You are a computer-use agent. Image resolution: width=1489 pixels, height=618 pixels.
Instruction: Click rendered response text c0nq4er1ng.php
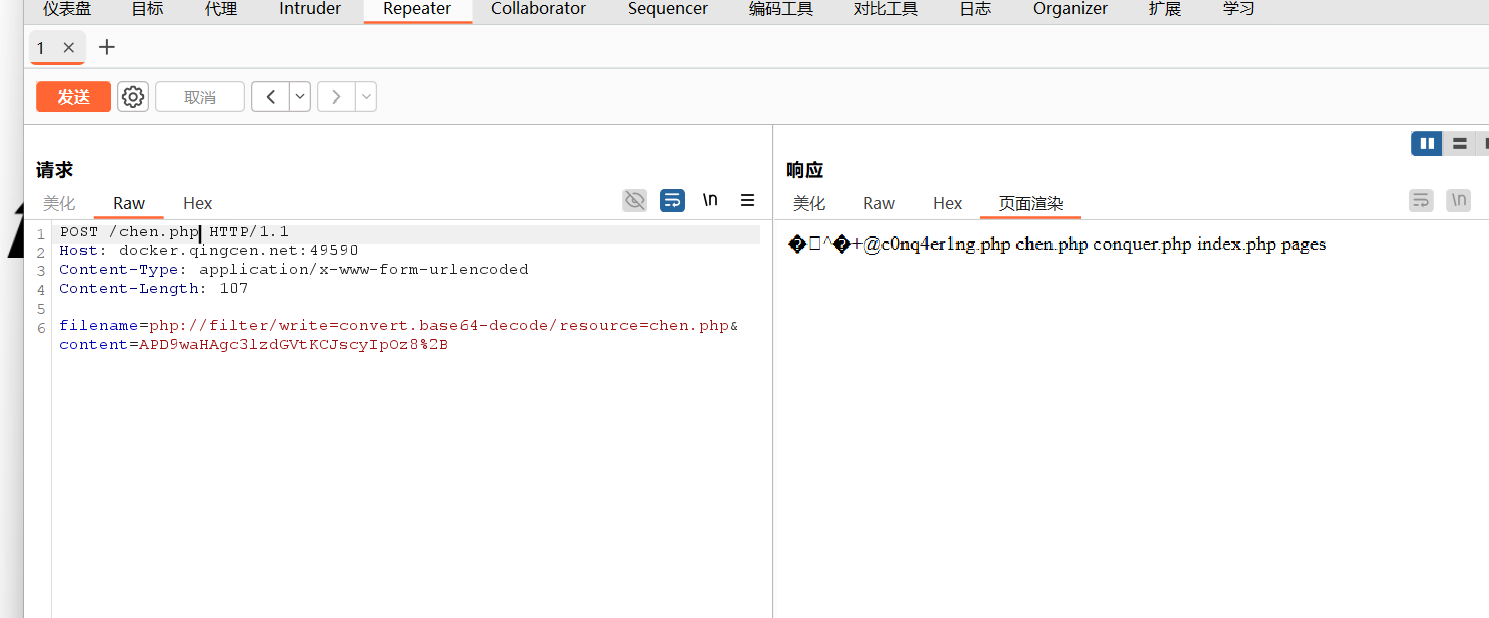click(x=946, y=245)
